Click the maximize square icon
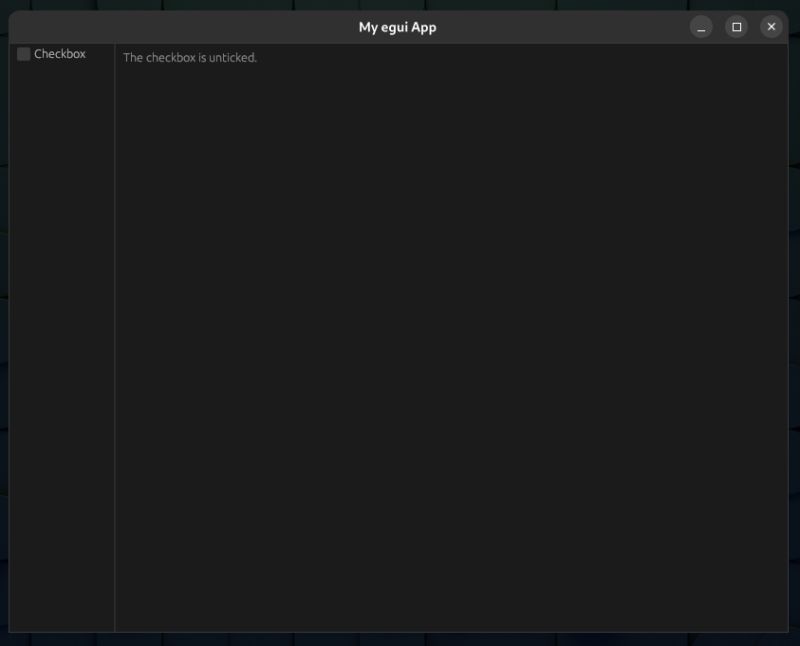This screenshot has width=800, height=646. point(736,26)
